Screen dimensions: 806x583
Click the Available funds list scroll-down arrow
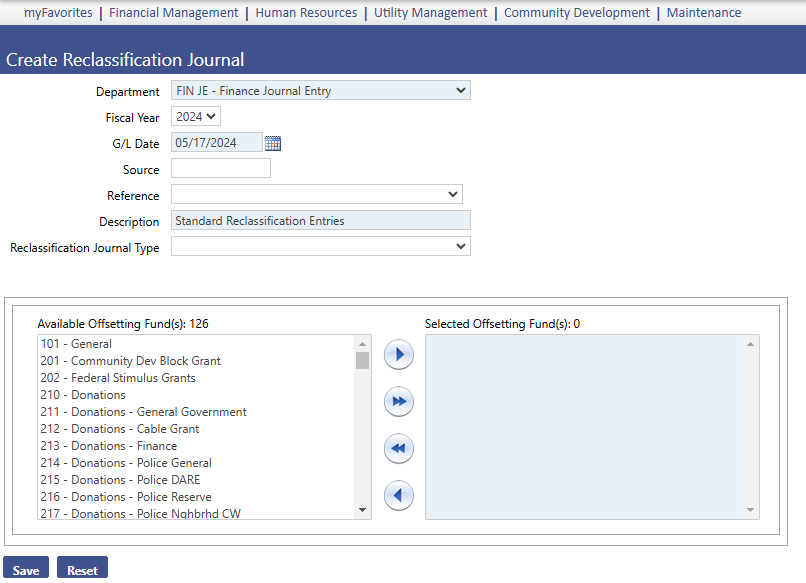point(362,510)
